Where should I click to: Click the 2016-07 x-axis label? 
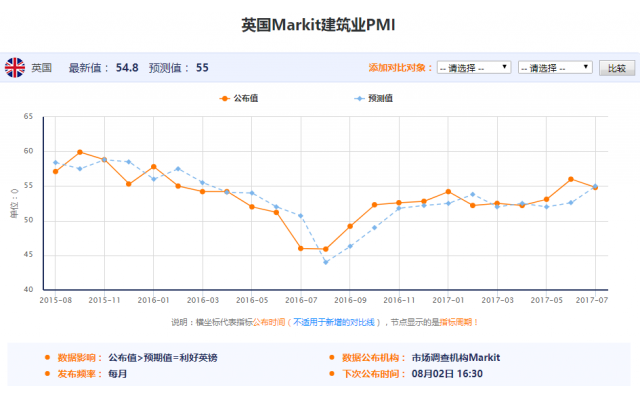click(301, 300)
